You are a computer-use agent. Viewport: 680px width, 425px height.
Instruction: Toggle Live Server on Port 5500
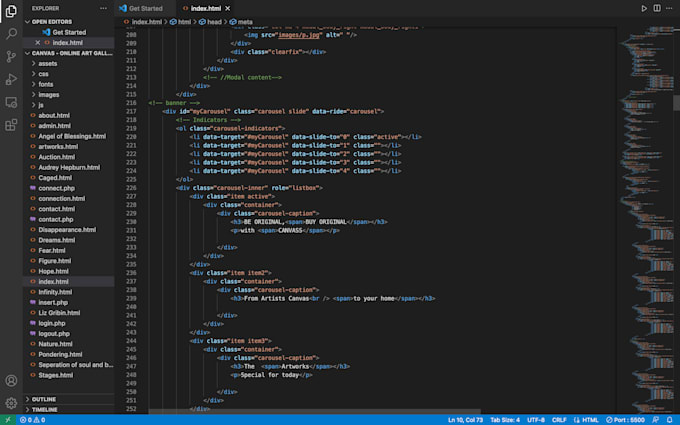click(x=626, y=420)
